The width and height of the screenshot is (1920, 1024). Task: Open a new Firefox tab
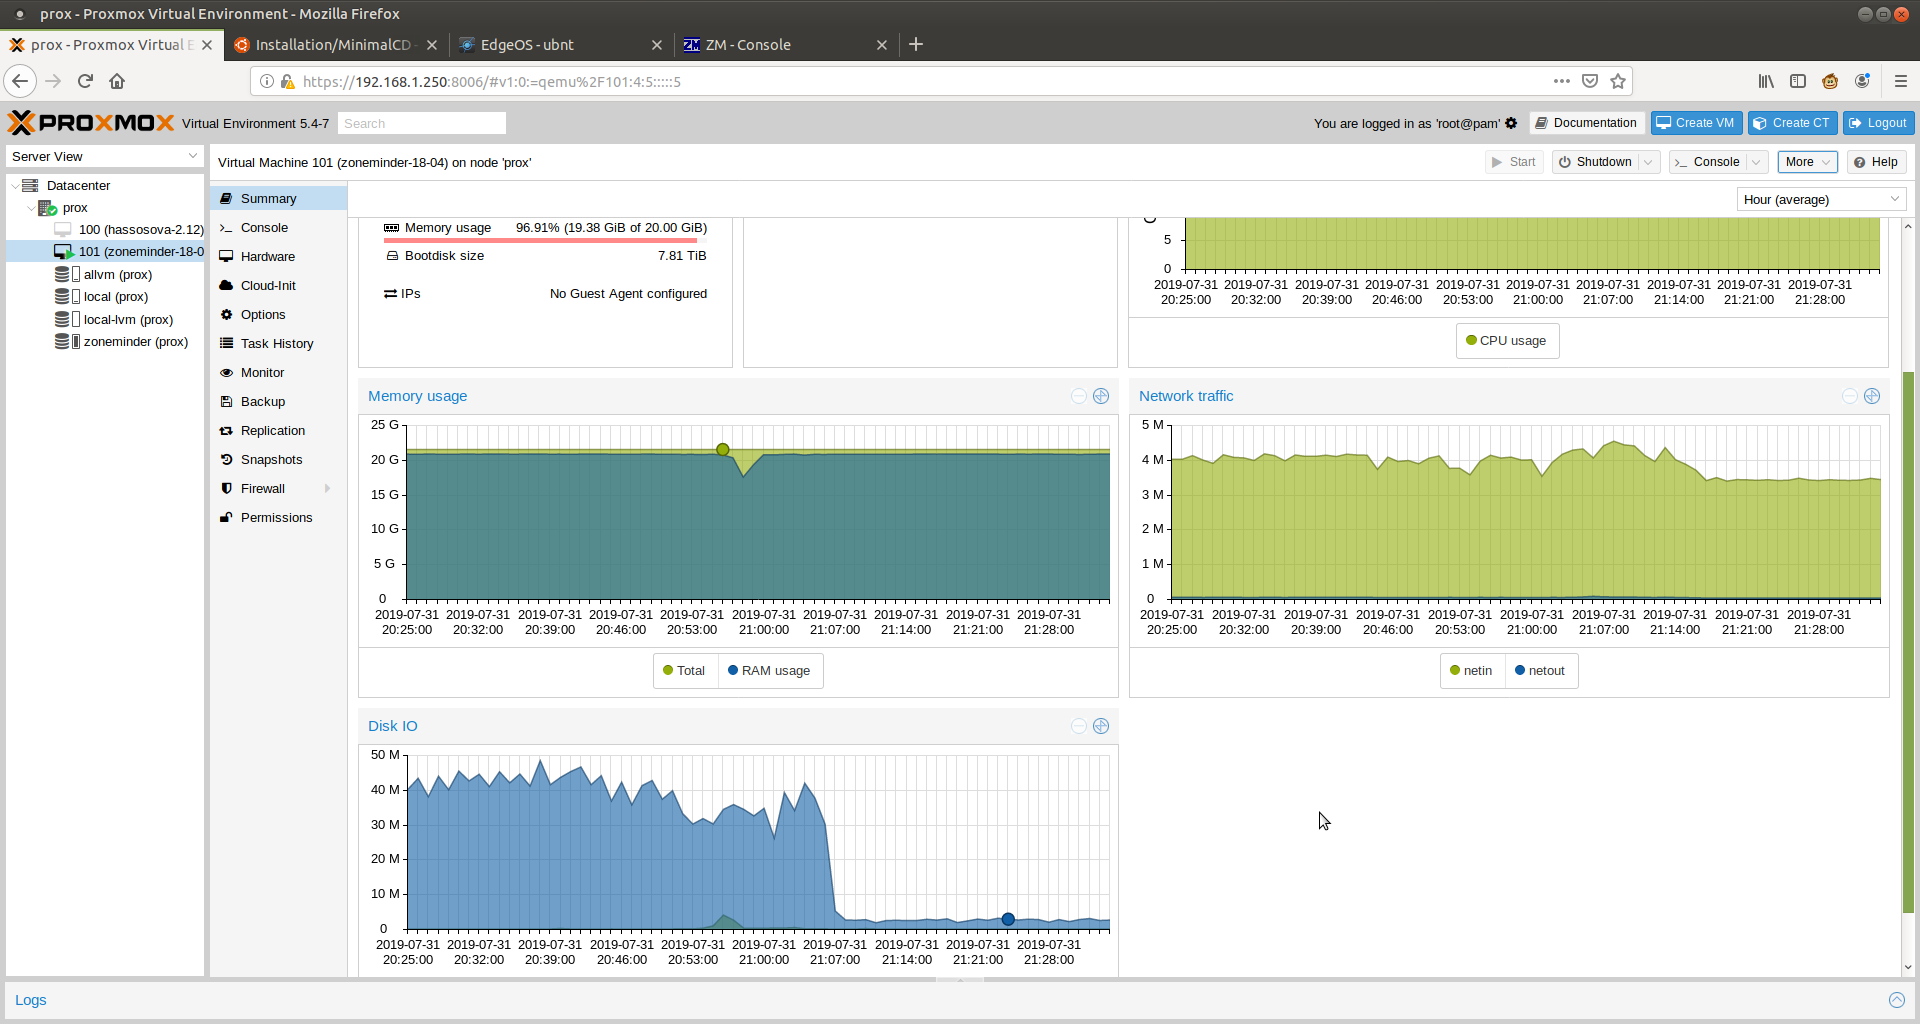(x=916, y=44)
